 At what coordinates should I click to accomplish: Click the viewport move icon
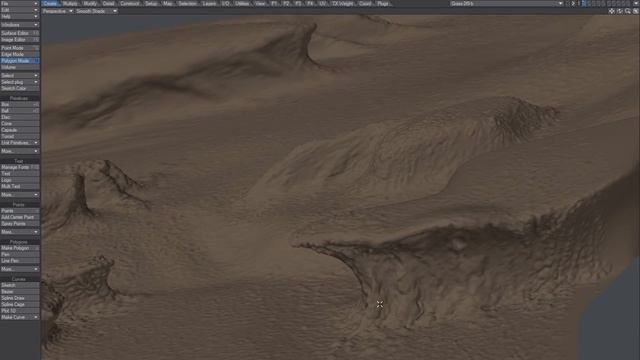point(611,11)
